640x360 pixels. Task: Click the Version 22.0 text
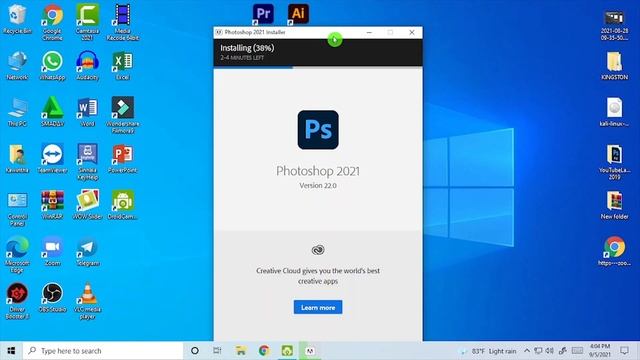tap(318, 185)
